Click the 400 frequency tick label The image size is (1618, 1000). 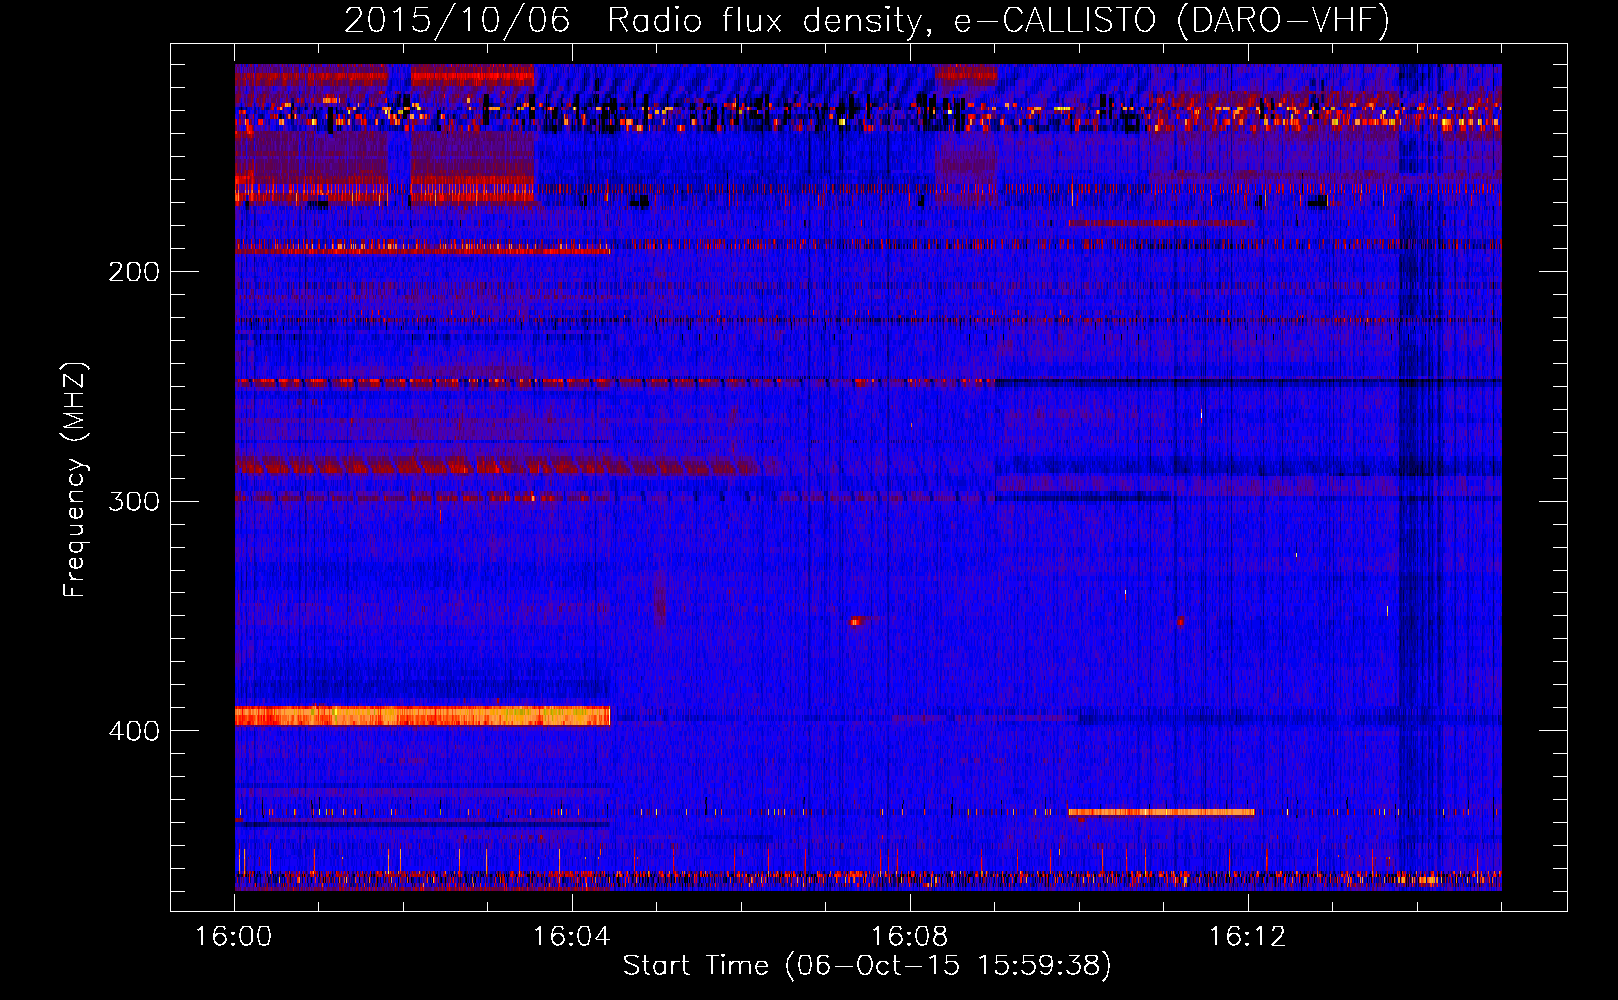point(134,731)
